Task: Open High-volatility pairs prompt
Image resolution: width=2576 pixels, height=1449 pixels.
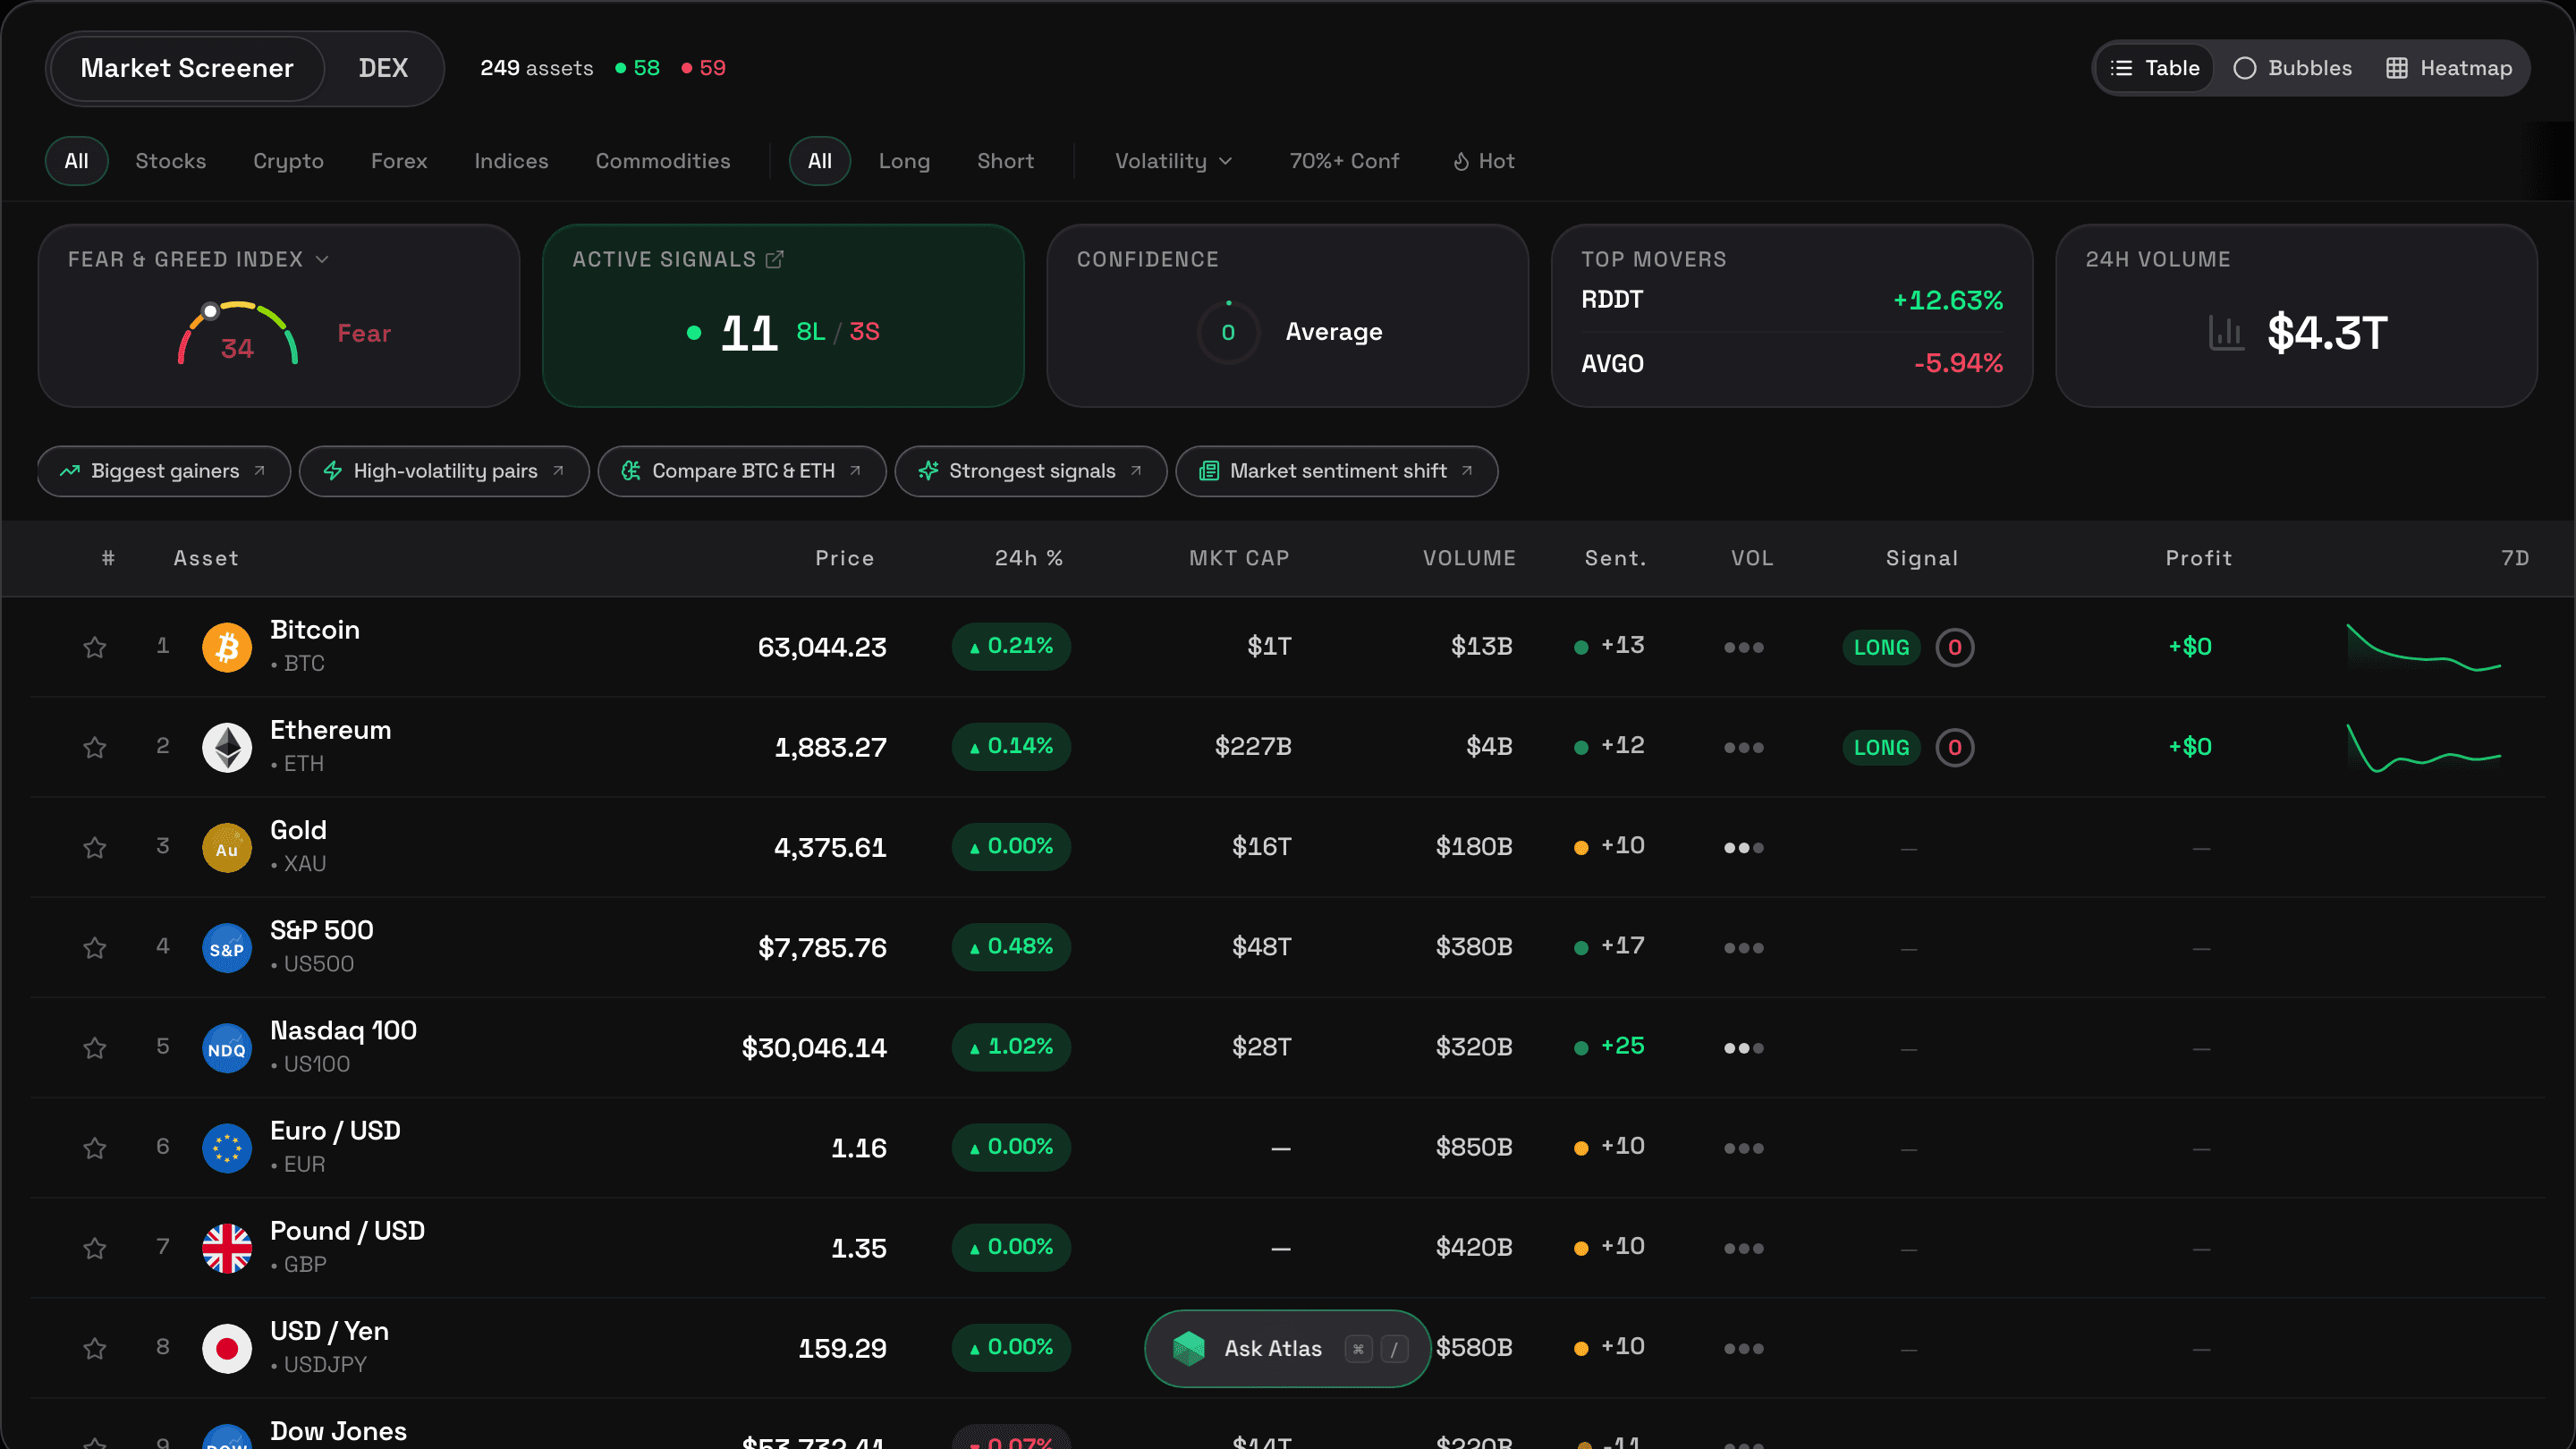Action: 444,471
